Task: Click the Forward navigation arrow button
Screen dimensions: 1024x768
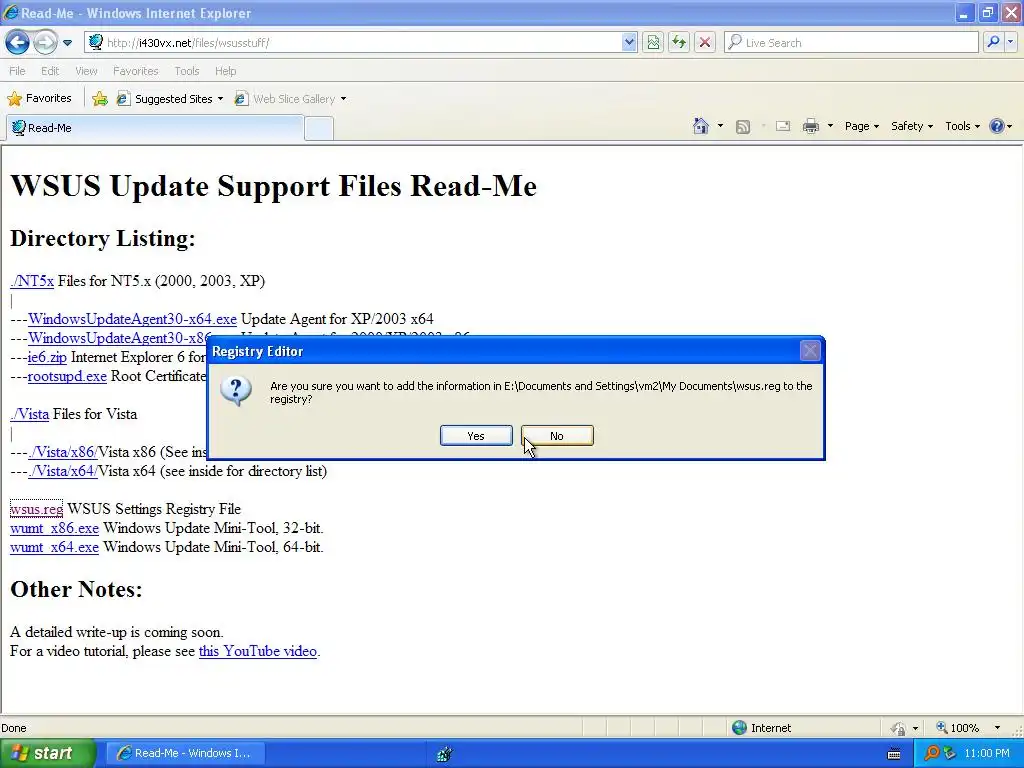Action: pos(45,42)
